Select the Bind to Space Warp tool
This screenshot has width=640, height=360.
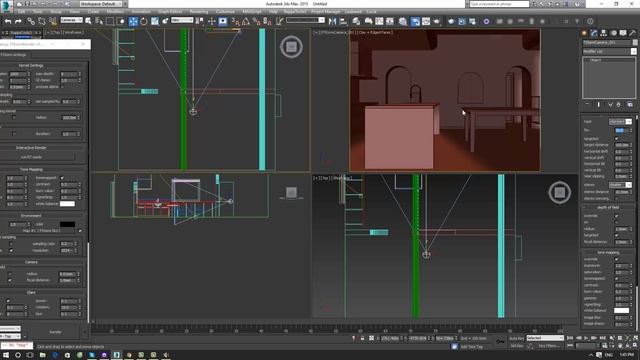pyautogui.click(x=53, y=21)
